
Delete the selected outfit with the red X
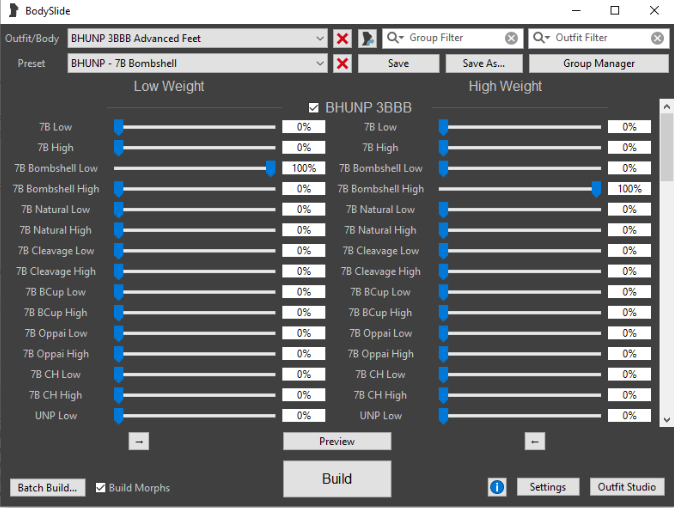pyautogui.click(x=342, y=39)
